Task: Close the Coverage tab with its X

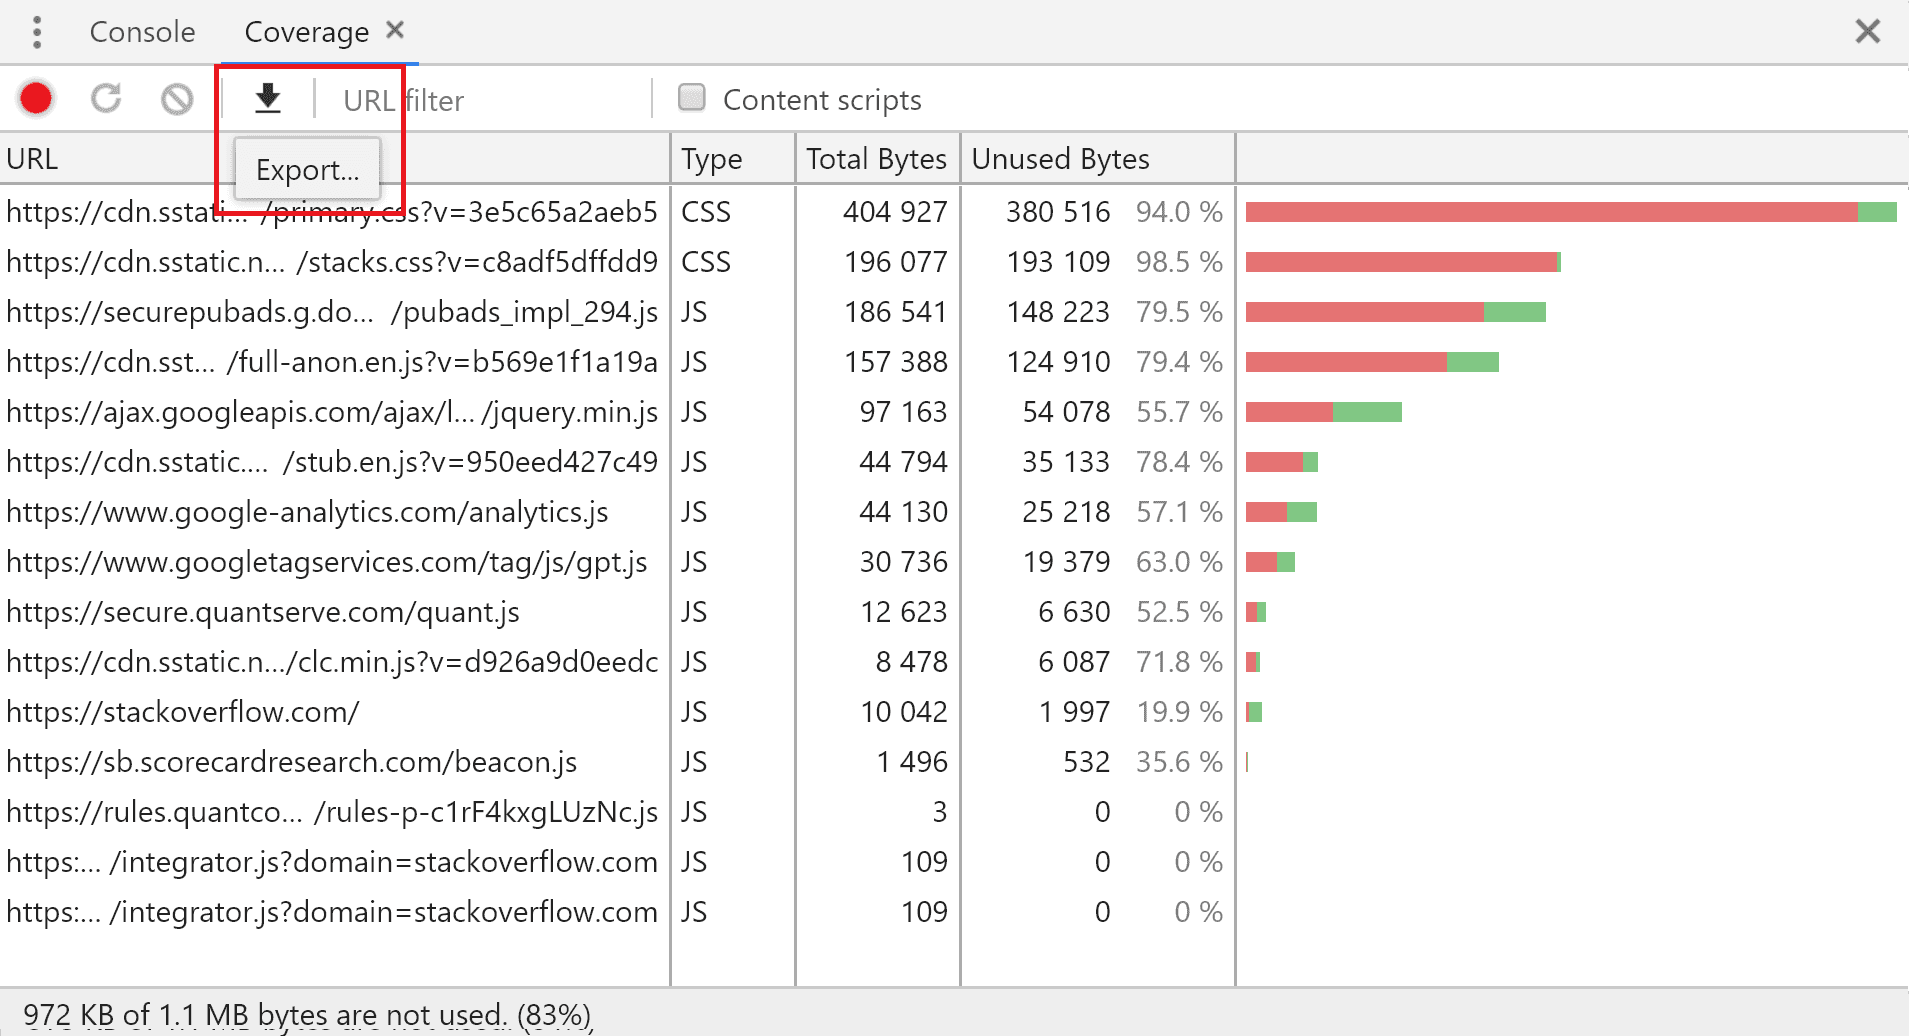Action: 395,31
